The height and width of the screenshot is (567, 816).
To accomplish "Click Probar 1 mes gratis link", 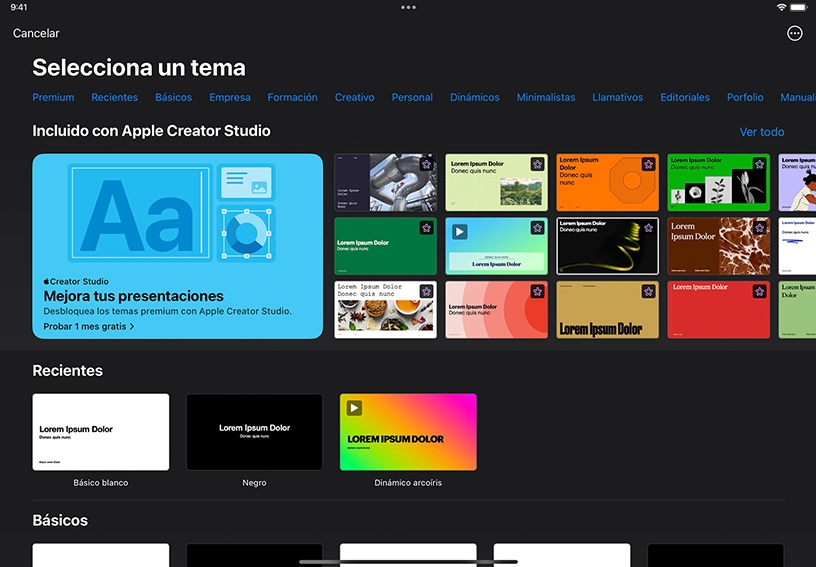I will tap(88, 326).
